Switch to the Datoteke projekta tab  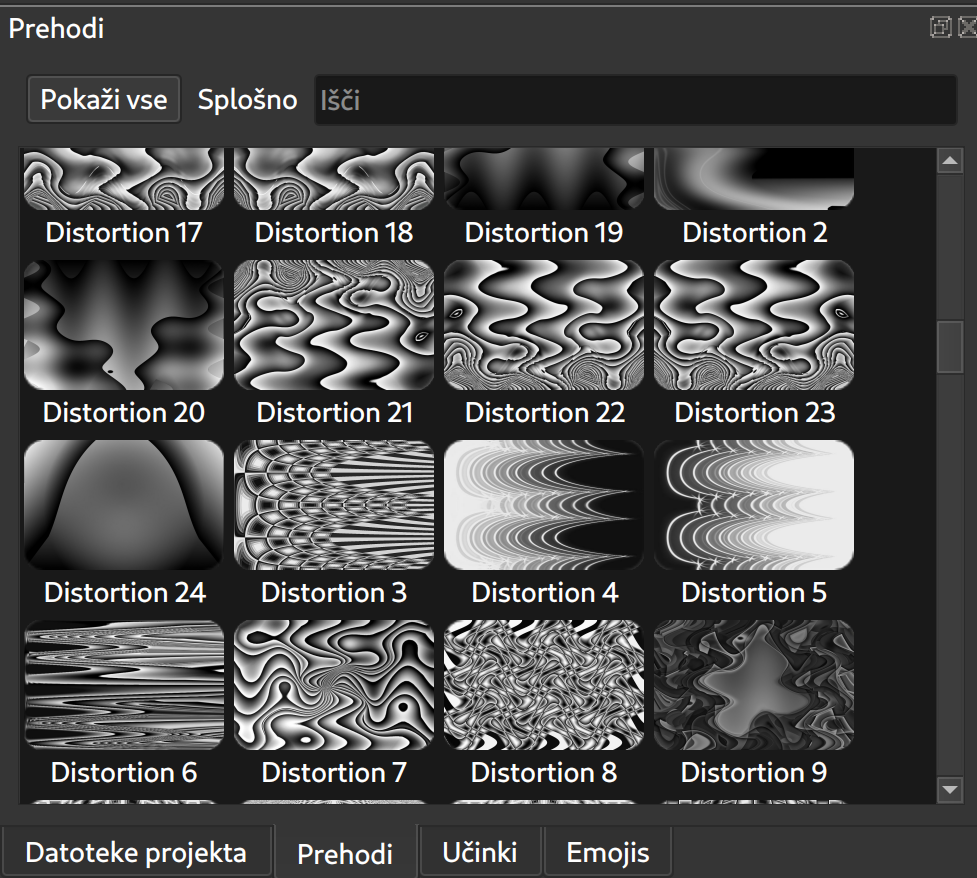[x=136, y=852]
